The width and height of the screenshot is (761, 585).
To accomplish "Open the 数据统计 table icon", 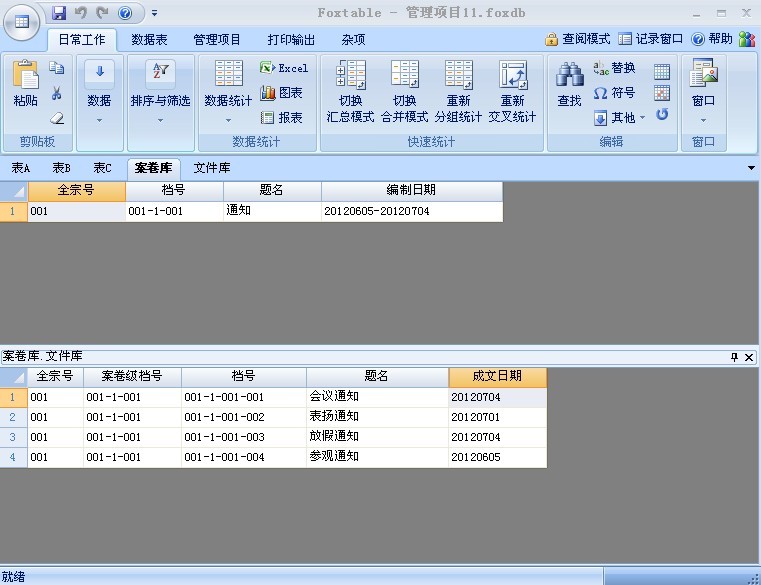I will click(229, 73).
